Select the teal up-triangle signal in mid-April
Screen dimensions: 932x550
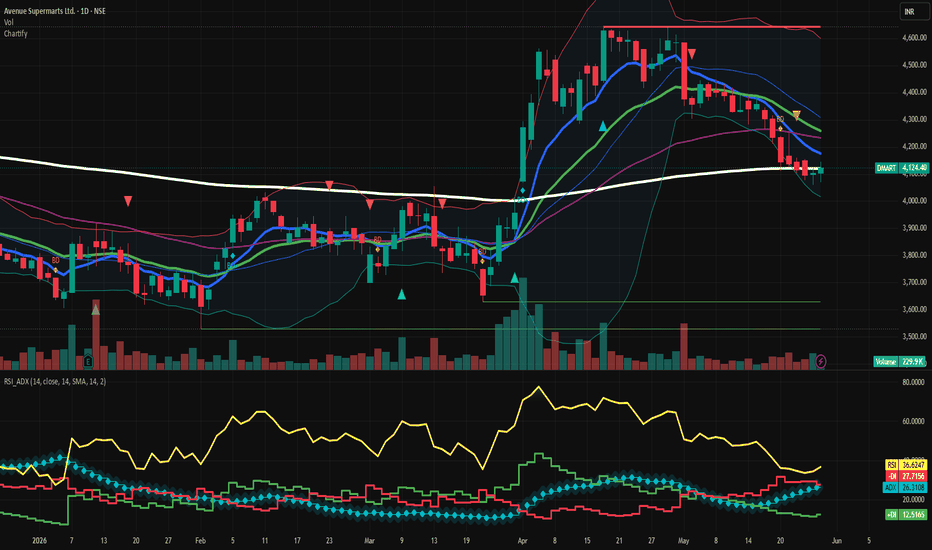pyautogui.click(x=603, y=126)
